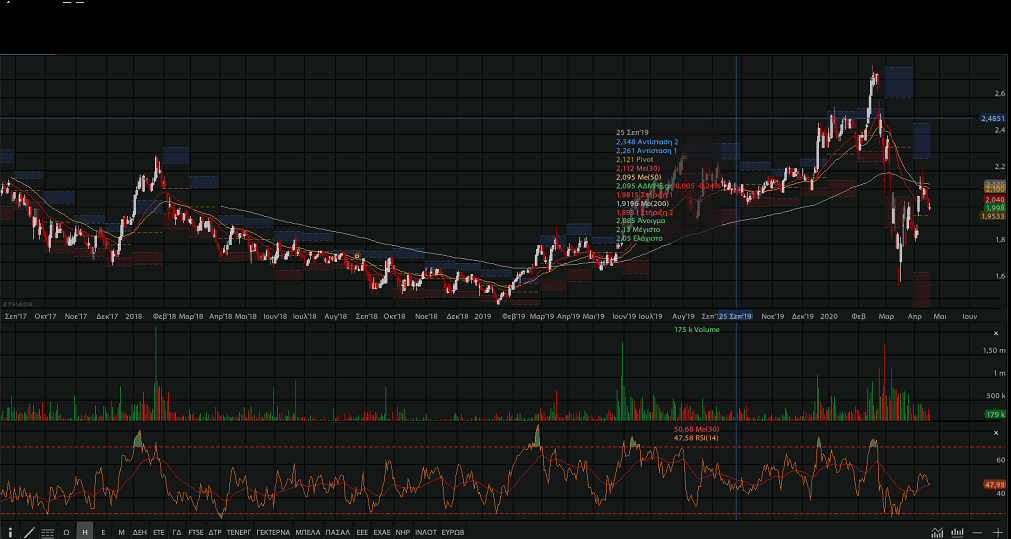
Task: Switch to the Ω timeframe
Action: 66,532
